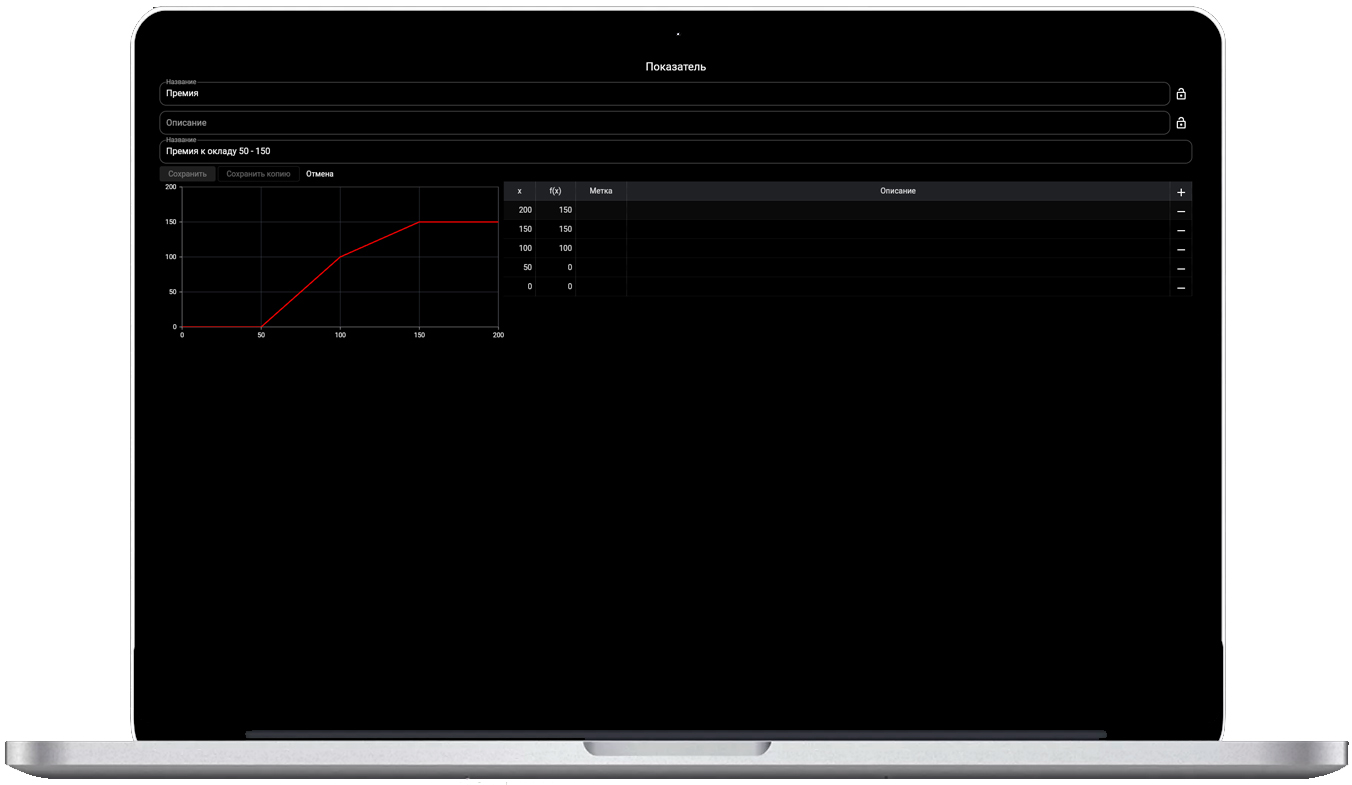This screenshot has height=785, width=1352.
Task: Edit the f(x) cell in the x=100 row
Action: (x=556, y=248)
